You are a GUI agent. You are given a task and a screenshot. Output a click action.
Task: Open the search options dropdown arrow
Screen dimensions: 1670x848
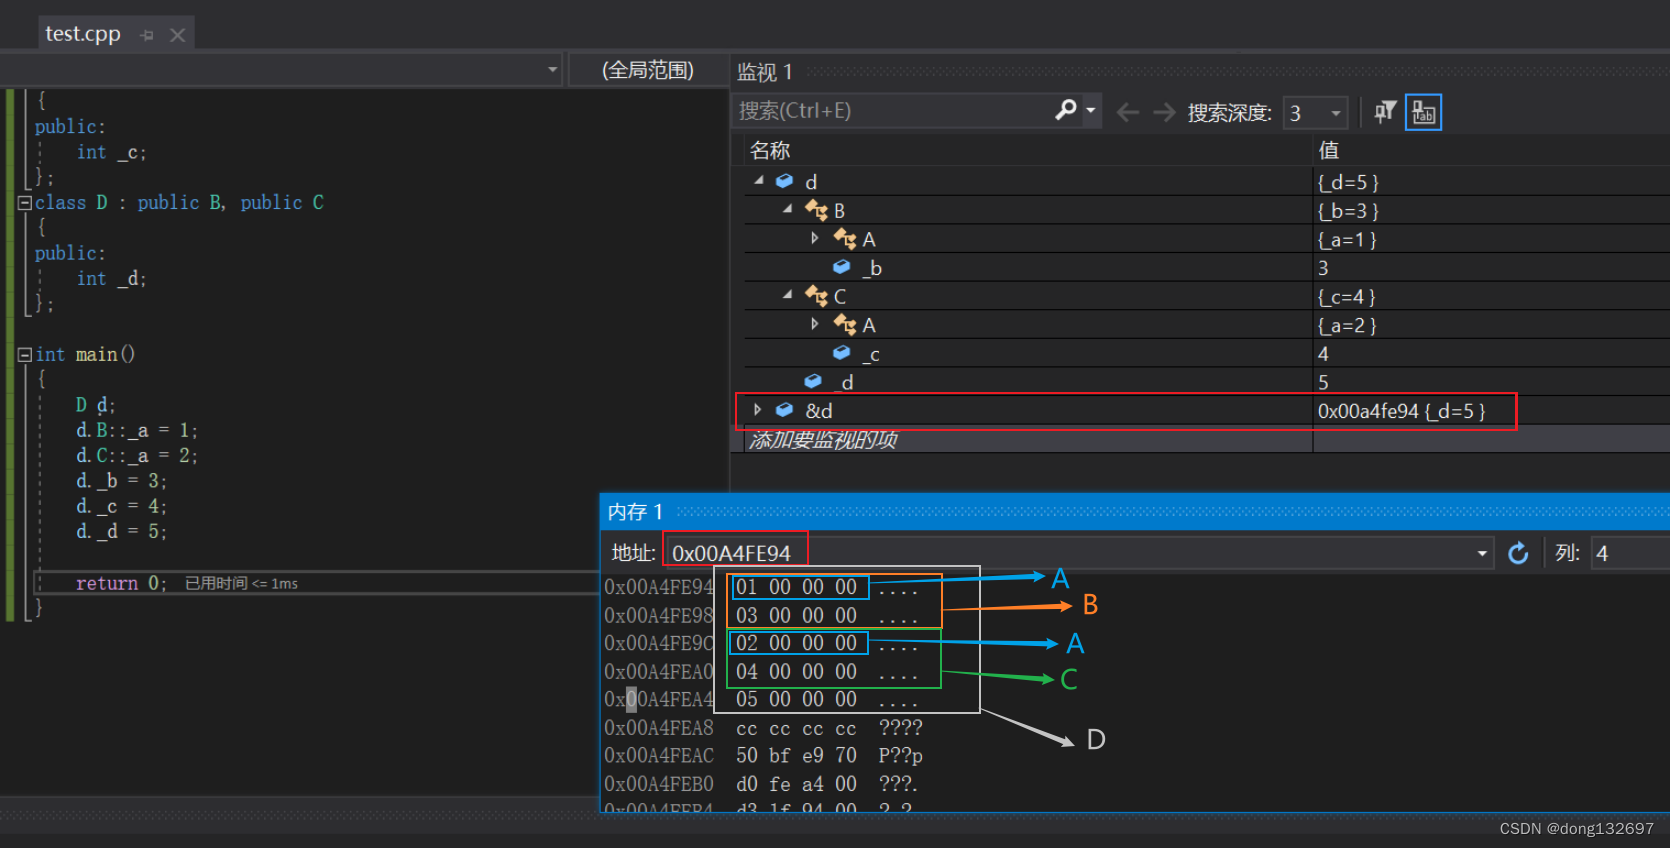pos(1091,111)
